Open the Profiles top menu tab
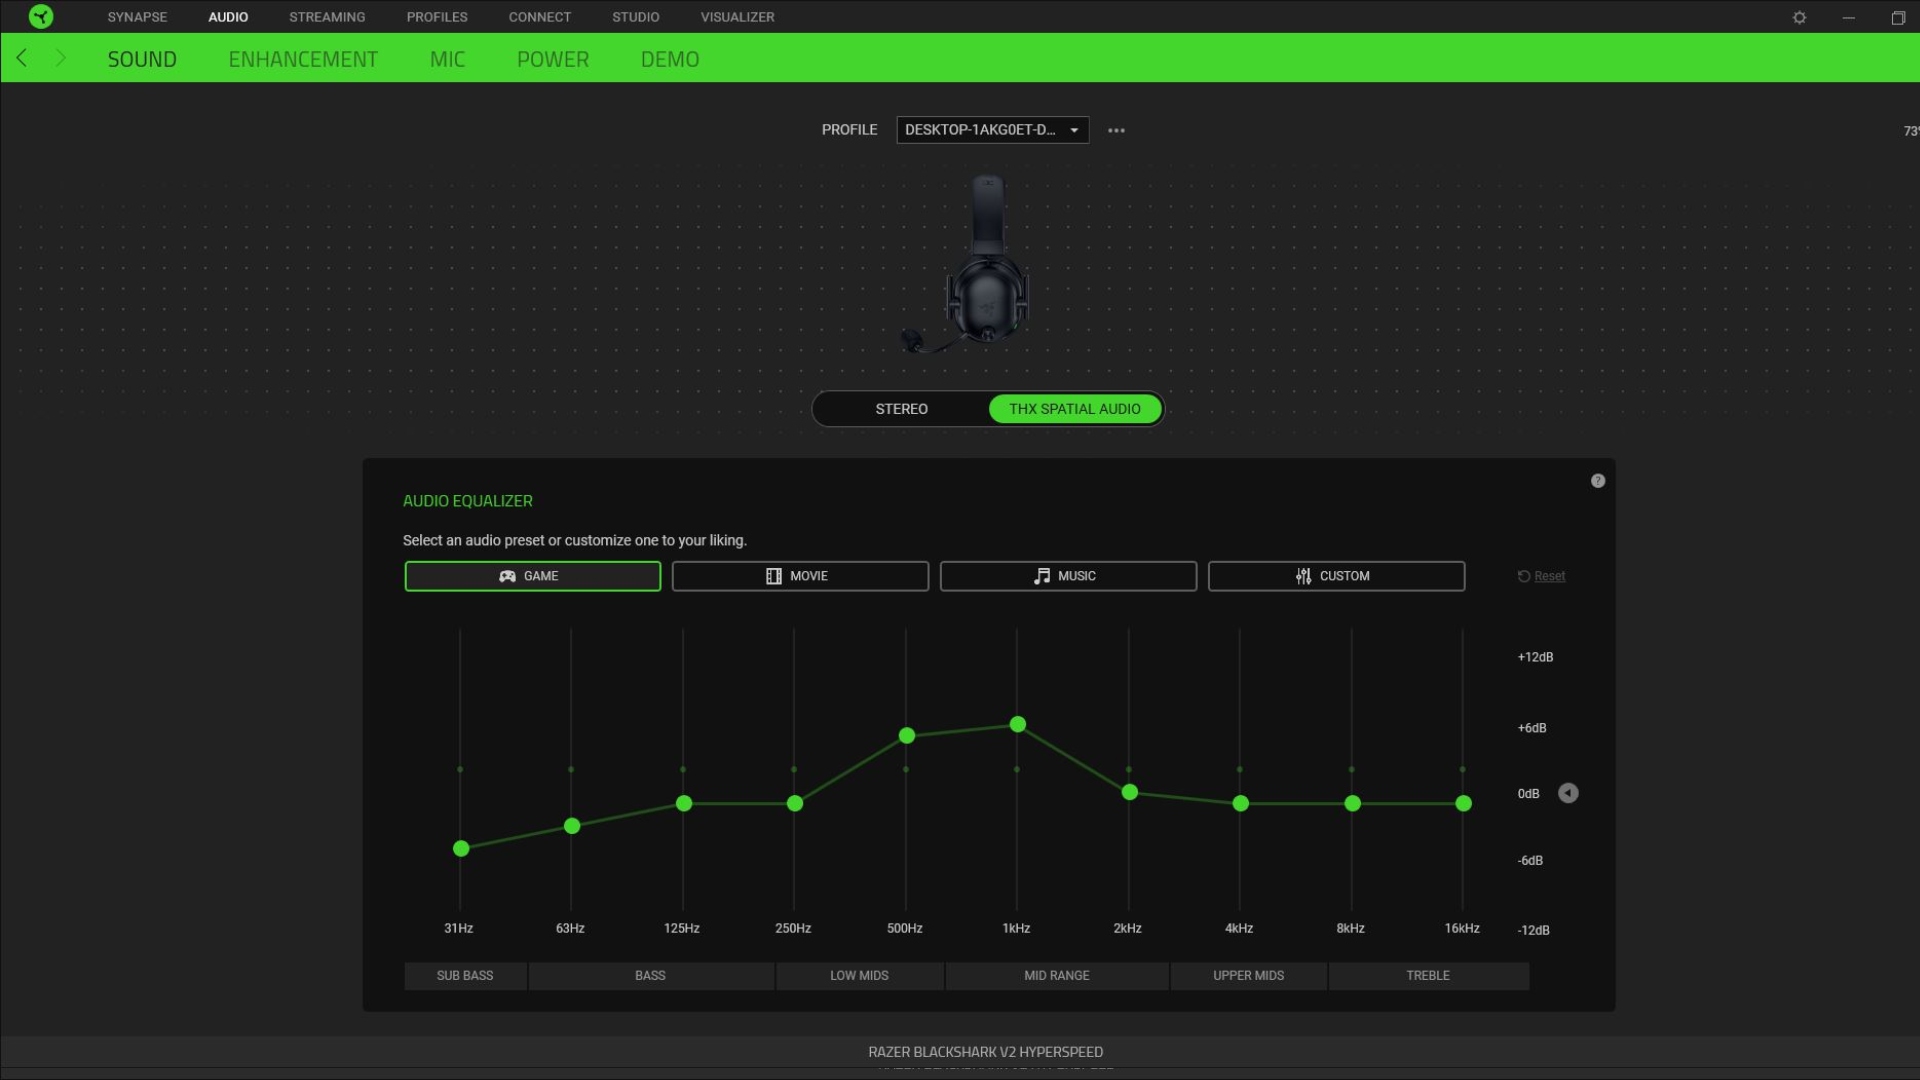 pos(437,17)
